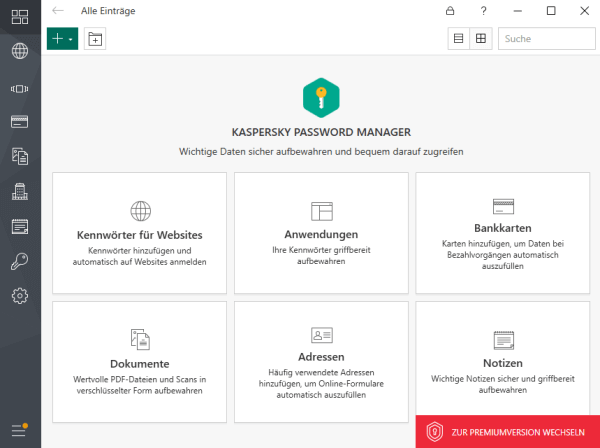Focus the Suche search field
This screenshot has width=600, height=448.
click(x=546, y=39)
